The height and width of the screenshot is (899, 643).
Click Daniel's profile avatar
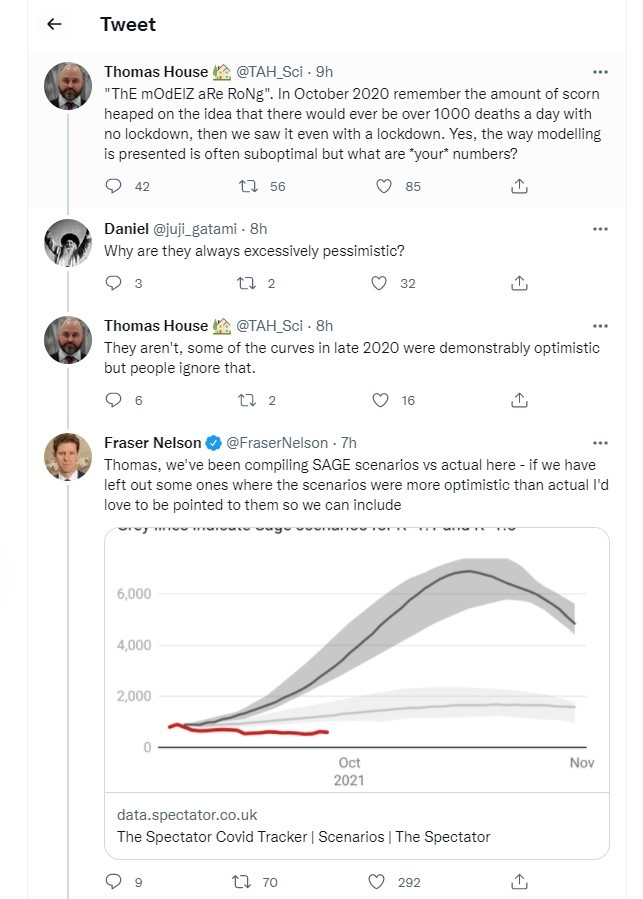(69, 243)
